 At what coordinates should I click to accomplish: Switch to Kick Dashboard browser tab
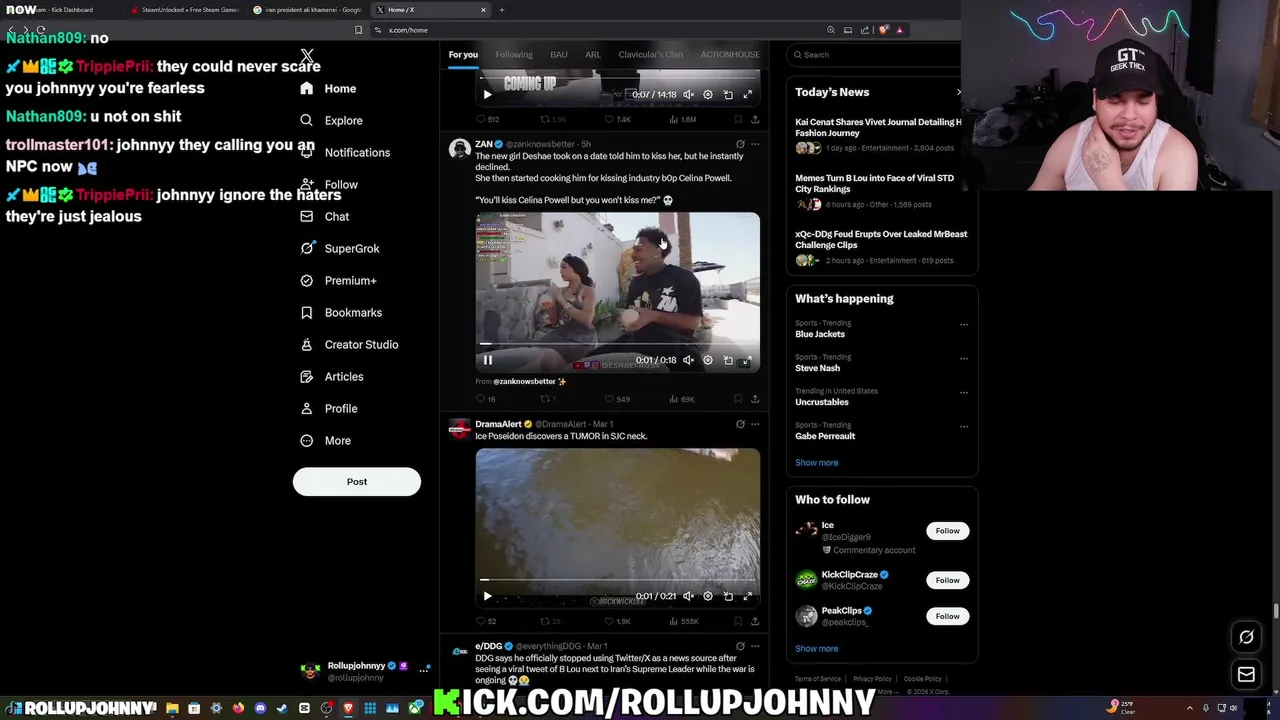62,10
